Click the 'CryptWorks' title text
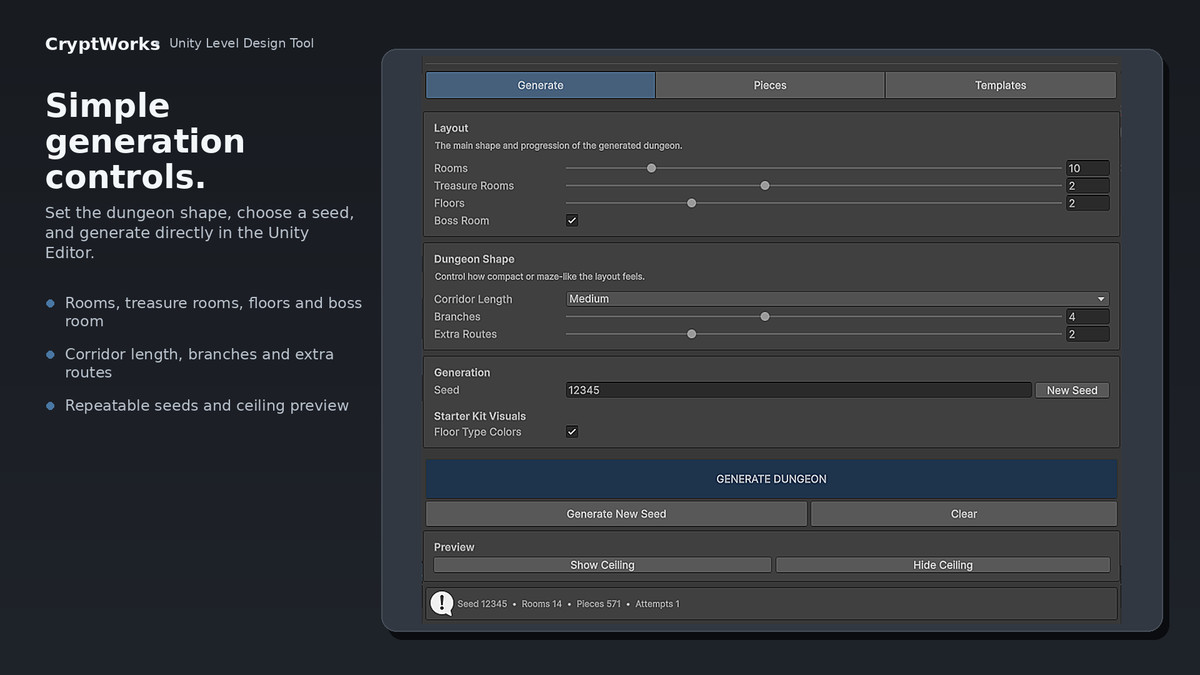This screenshot has height=675, width=1200. 102,44
